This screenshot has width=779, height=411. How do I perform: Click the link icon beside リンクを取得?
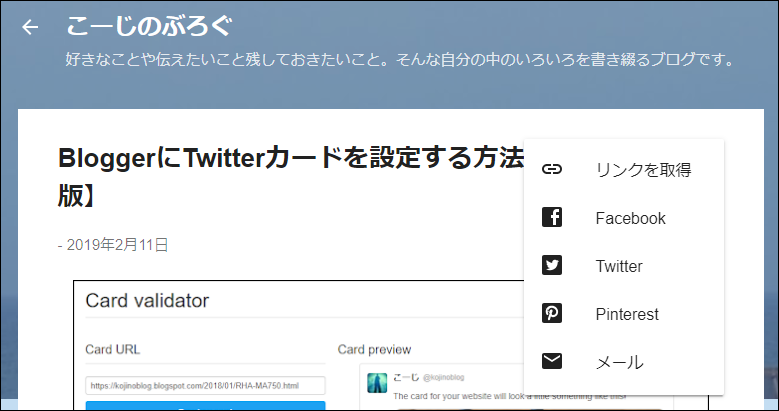coord(552,169)
